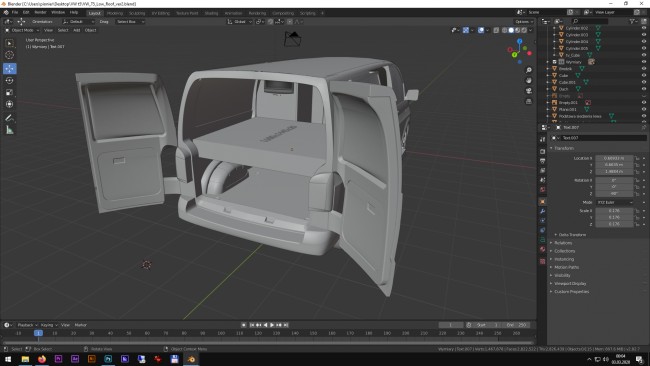Click the timeline Keying button
650x366 pixels.
[x=48, y=325]
